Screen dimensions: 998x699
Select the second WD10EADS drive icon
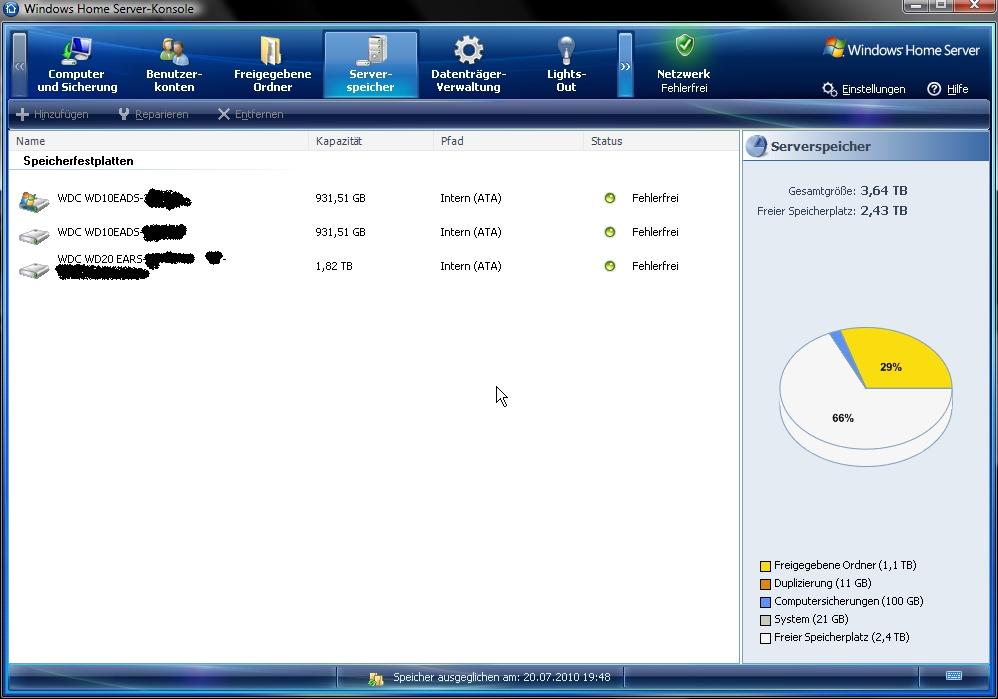coord(34,236)
